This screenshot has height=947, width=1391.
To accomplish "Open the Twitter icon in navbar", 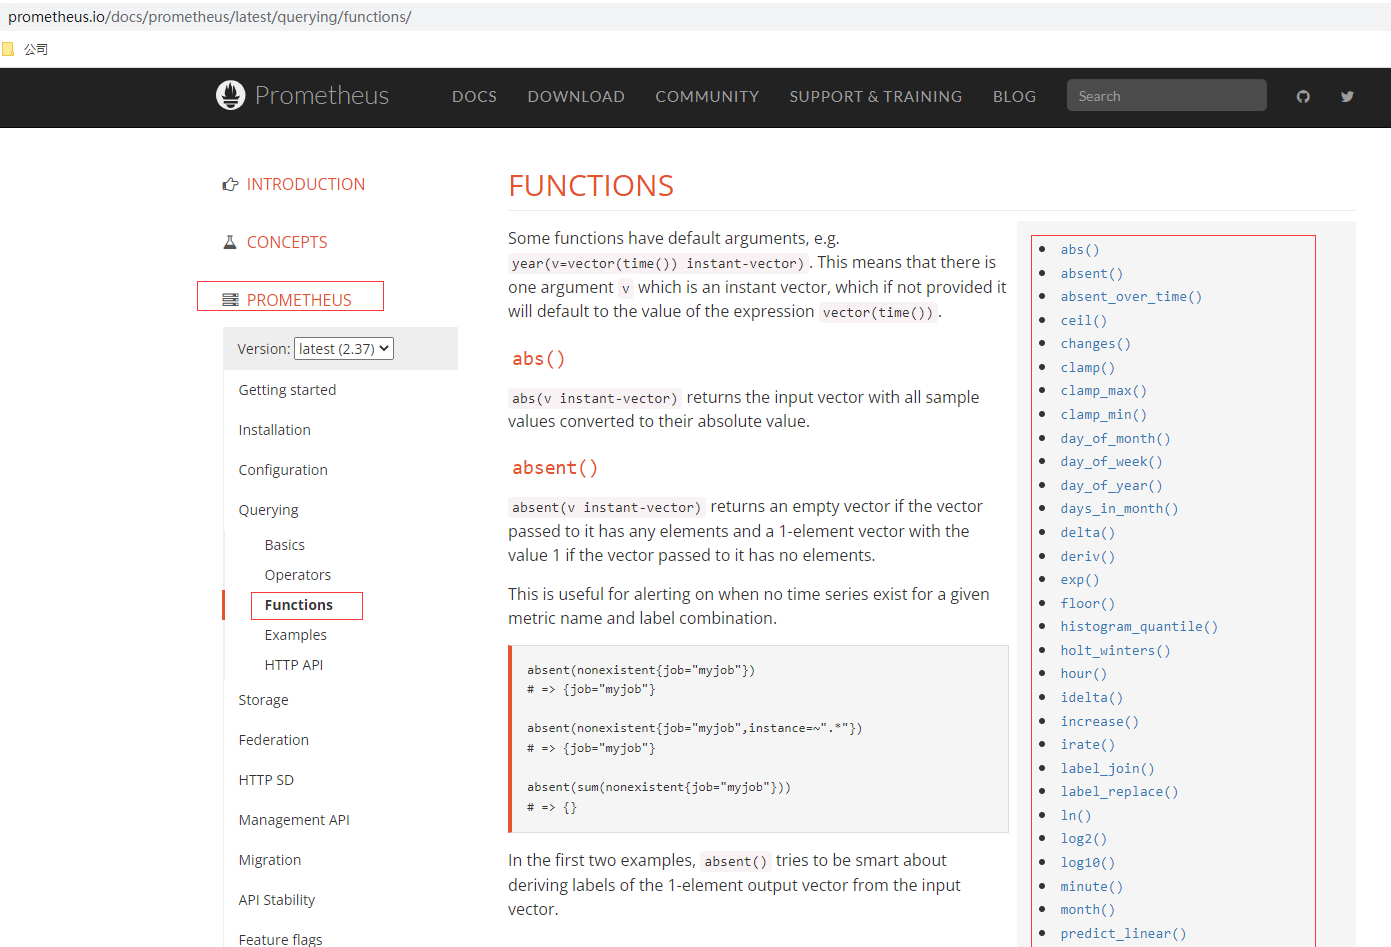I will pos(1347,96).
